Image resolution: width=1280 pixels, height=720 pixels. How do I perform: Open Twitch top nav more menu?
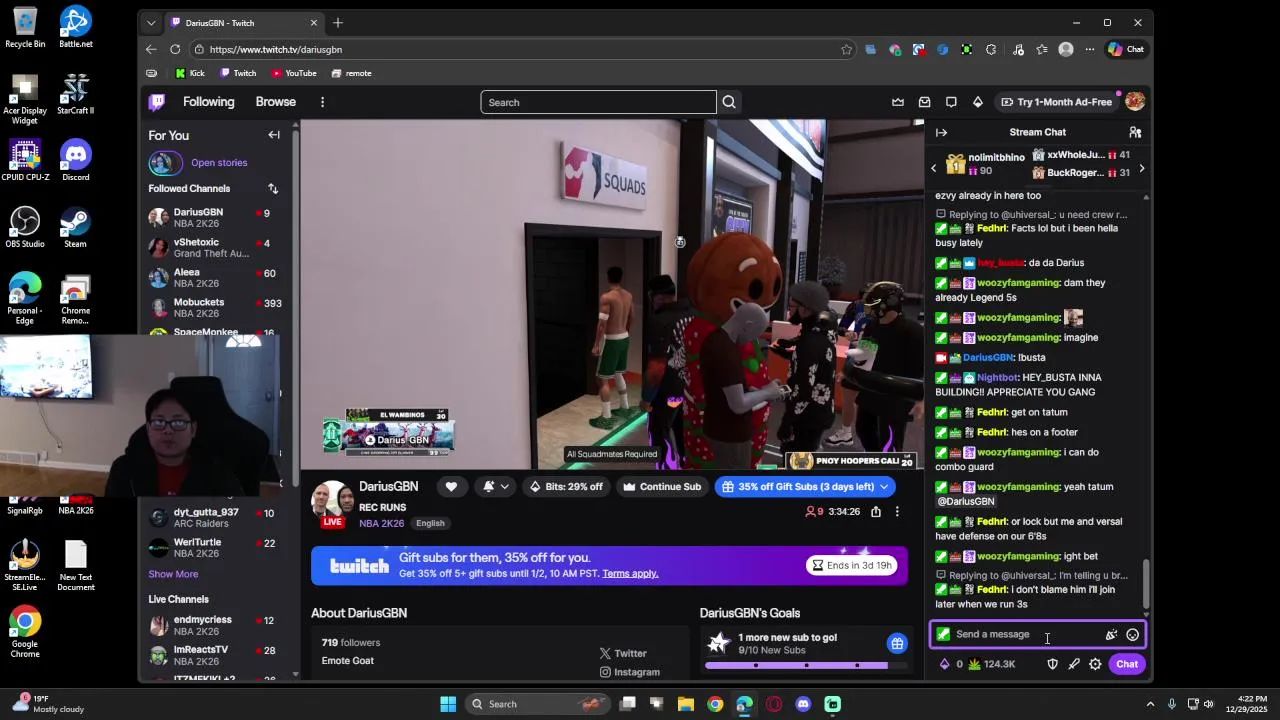pyautogui.click(x=322, y=102)
